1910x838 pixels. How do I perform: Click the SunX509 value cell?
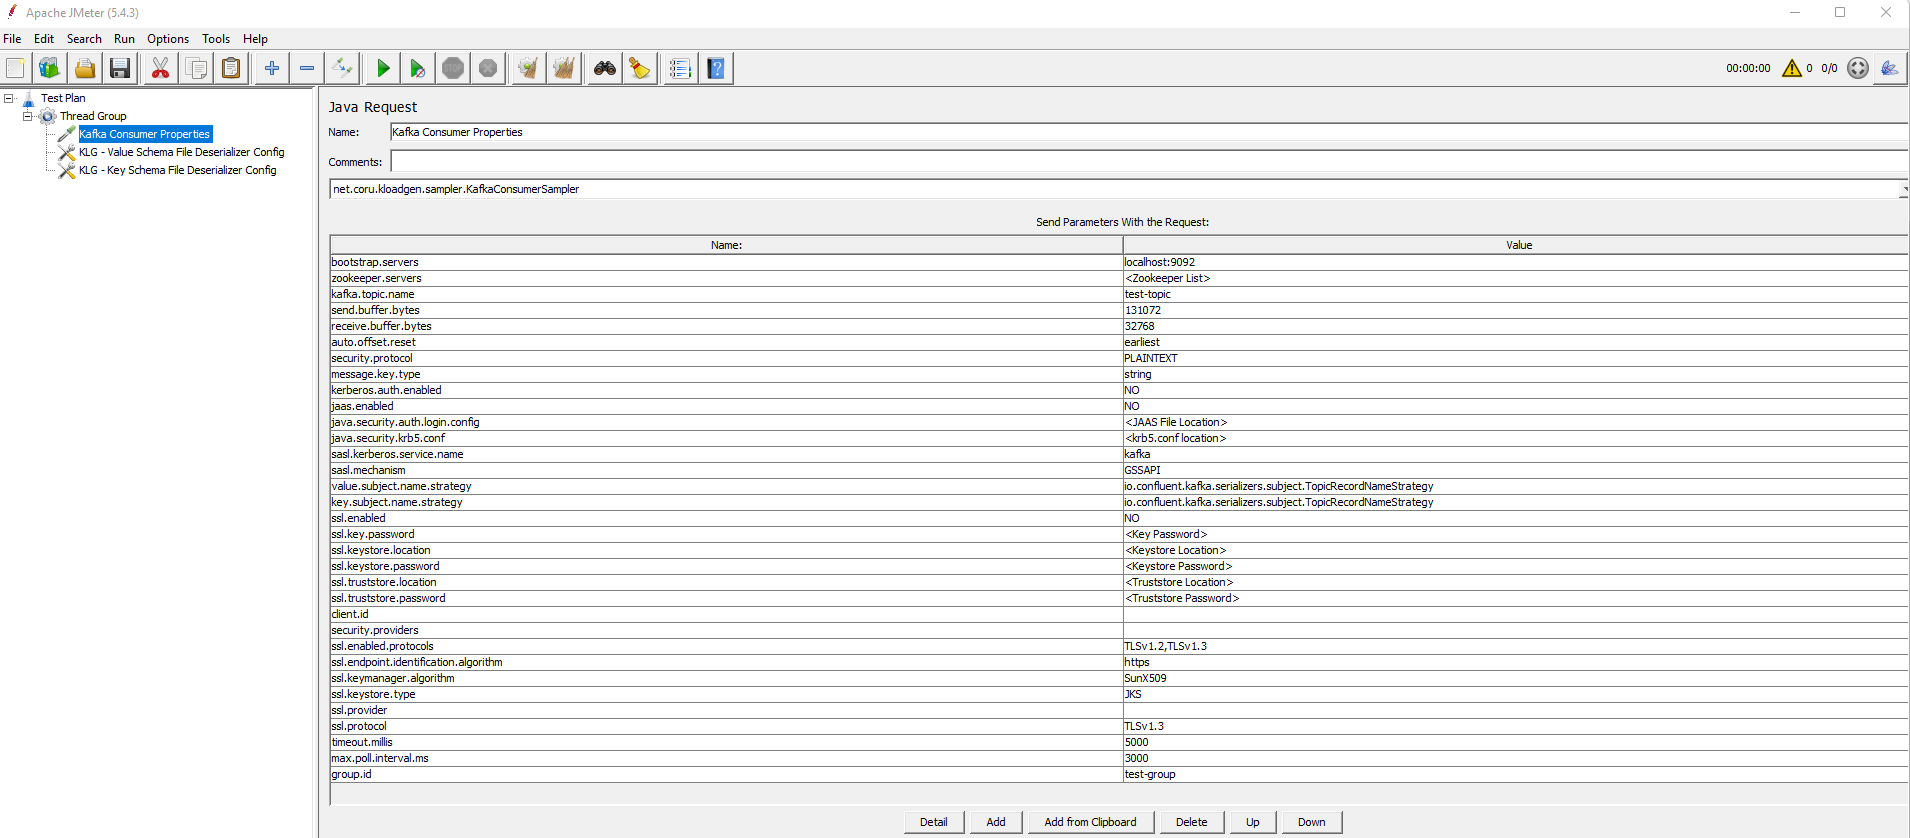pyautogui.click(x=1516, y=678)
